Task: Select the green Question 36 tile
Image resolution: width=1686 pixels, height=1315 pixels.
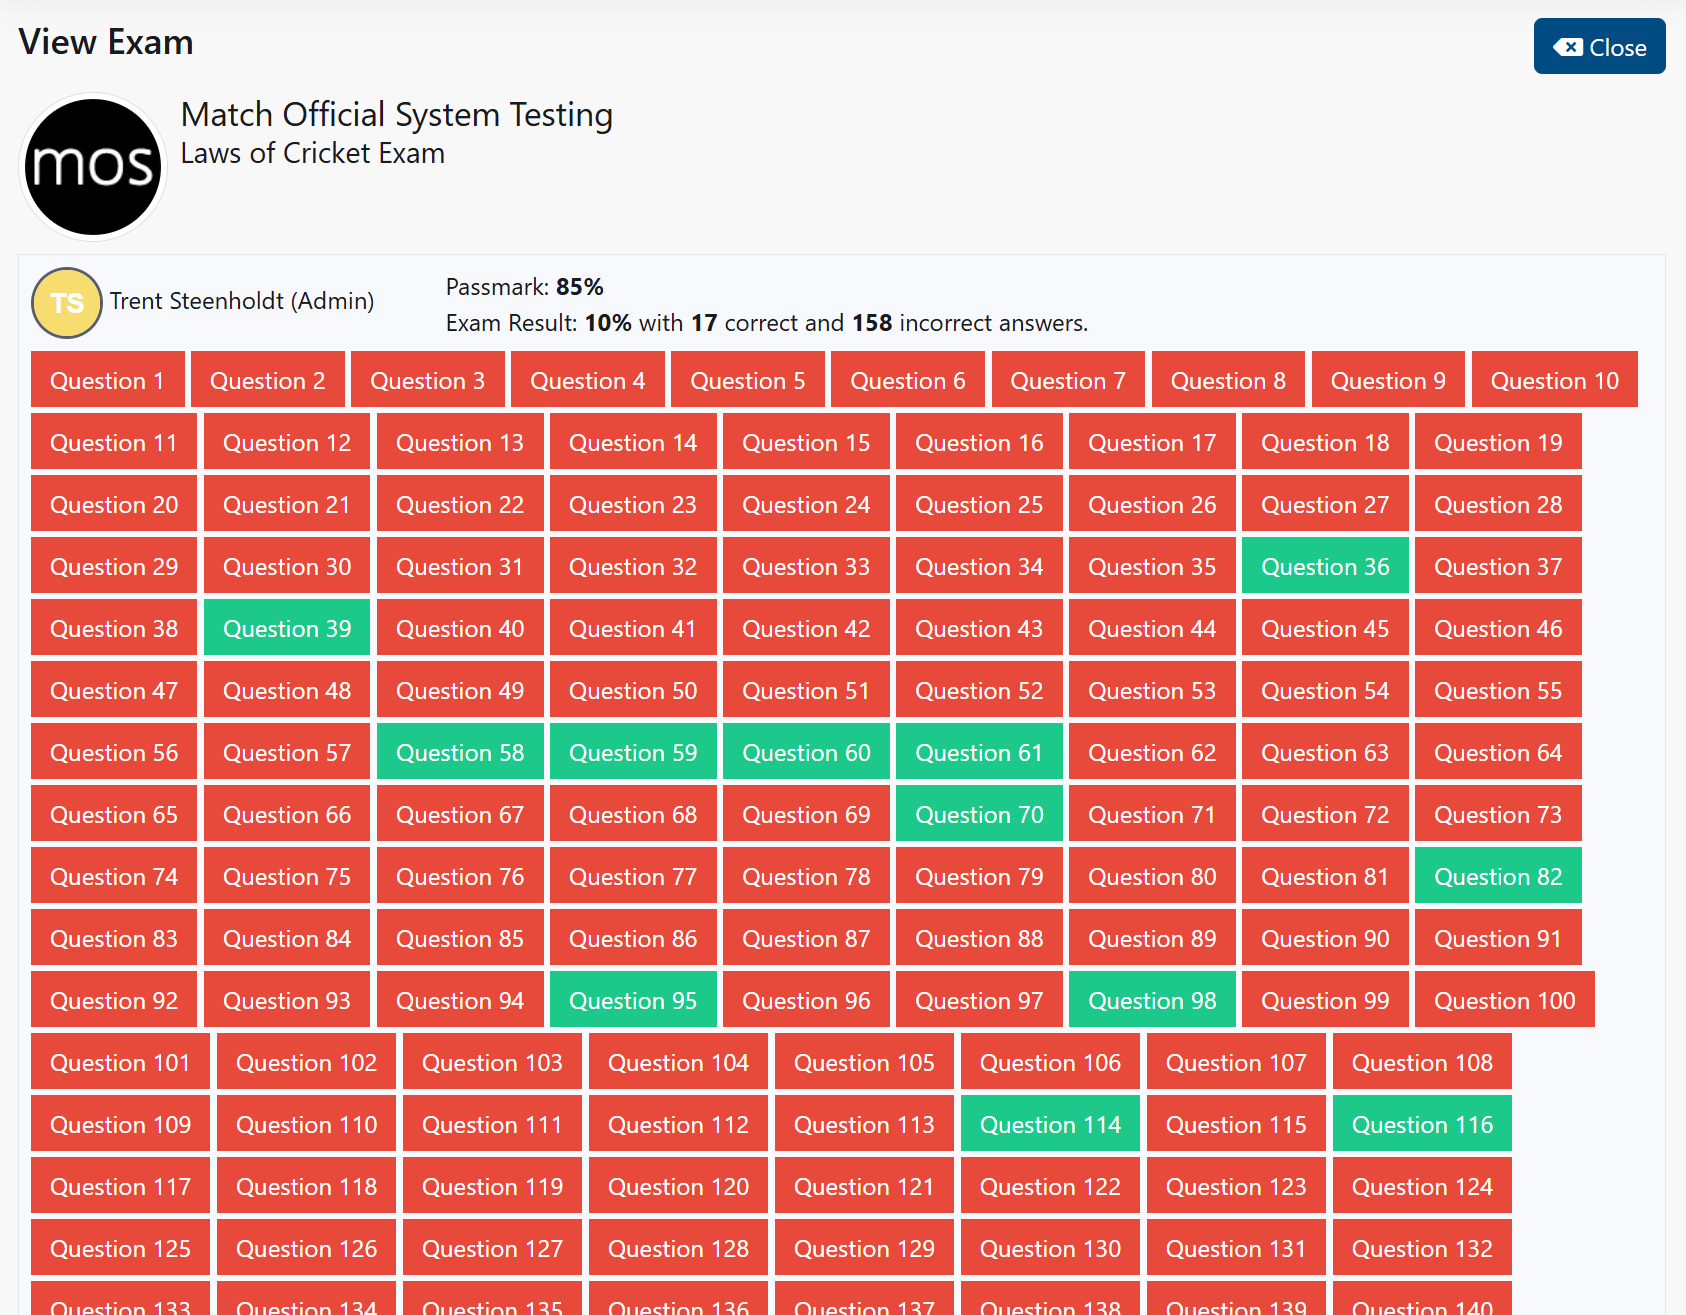Action: pyautogui.click(x=1325, y=566)
